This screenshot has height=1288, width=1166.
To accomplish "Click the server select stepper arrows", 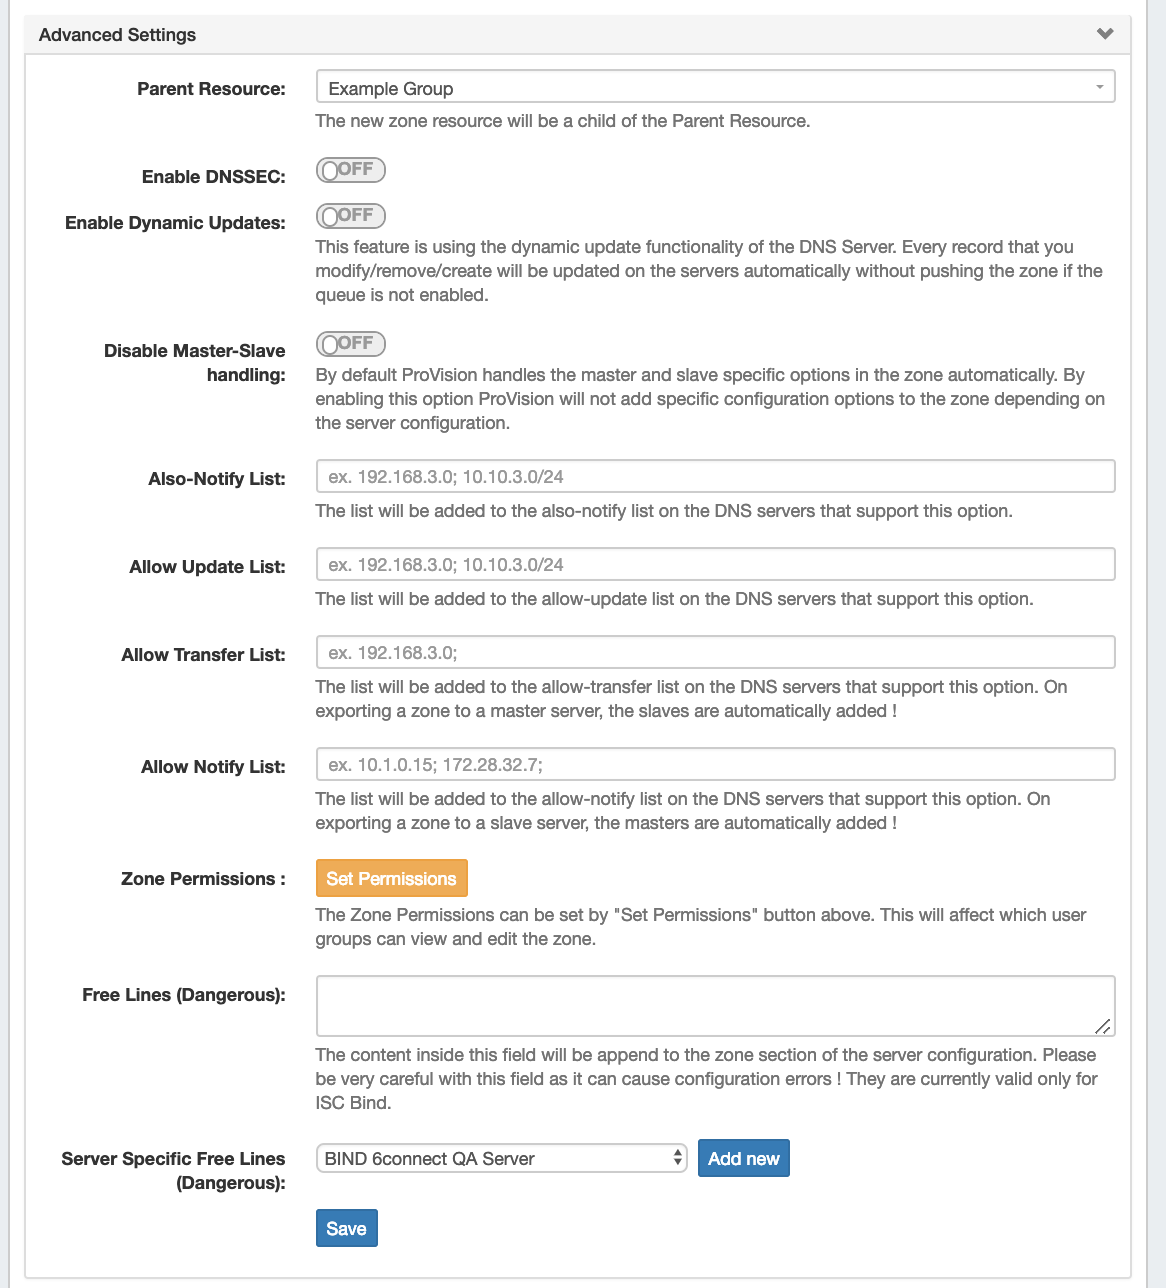I will pyautogui.click(x=678, y=1158).
